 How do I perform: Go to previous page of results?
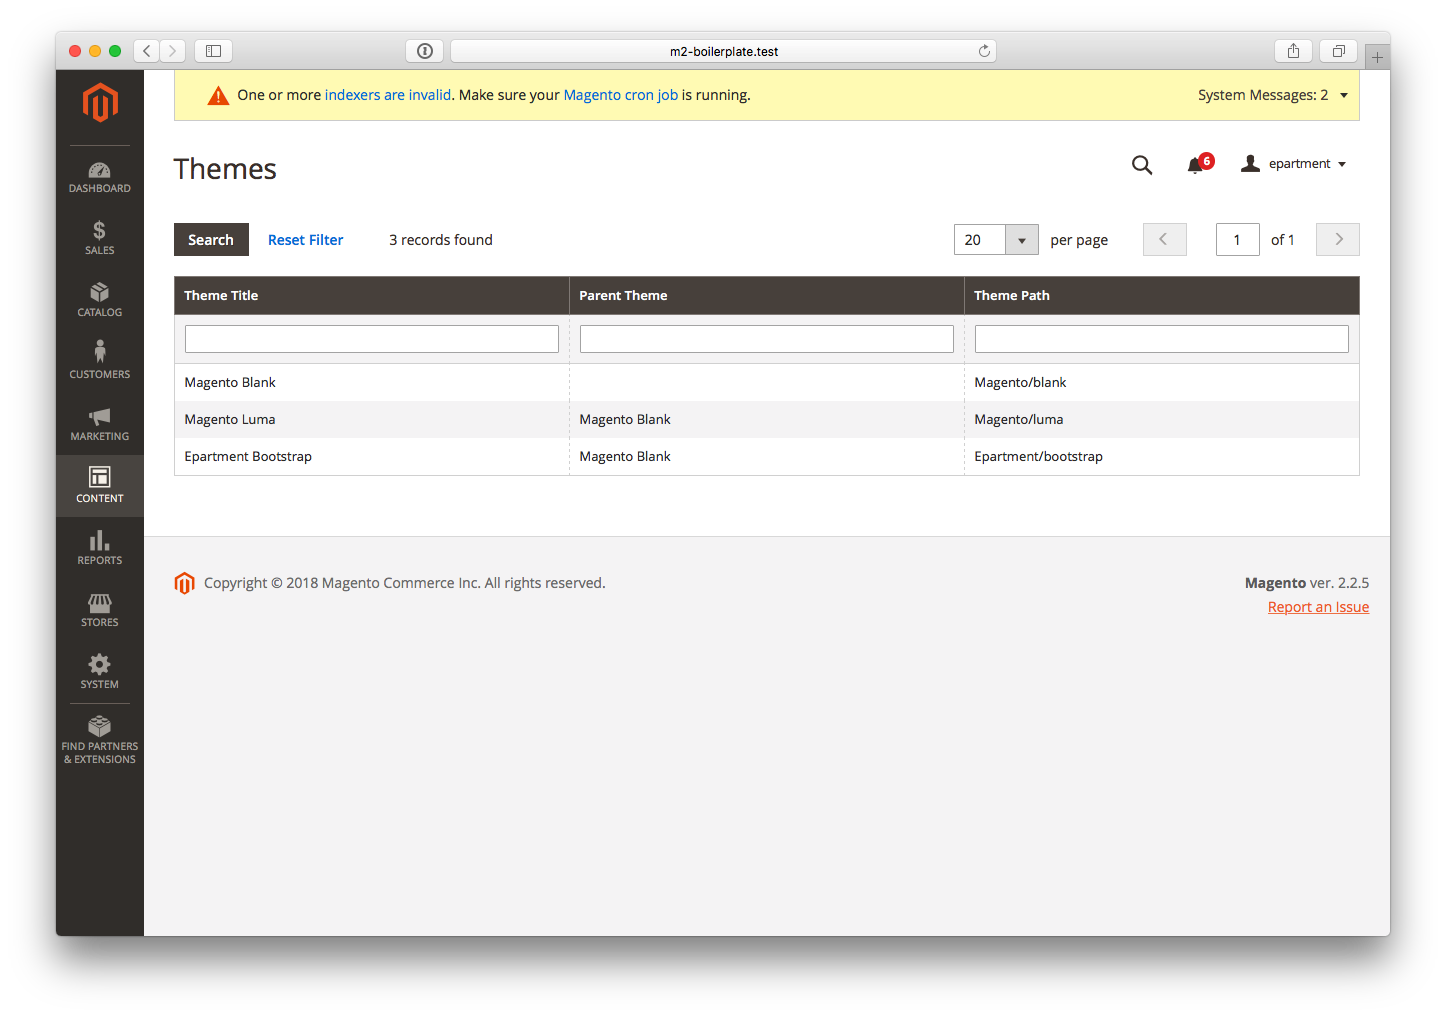[x=1164, y=240]
